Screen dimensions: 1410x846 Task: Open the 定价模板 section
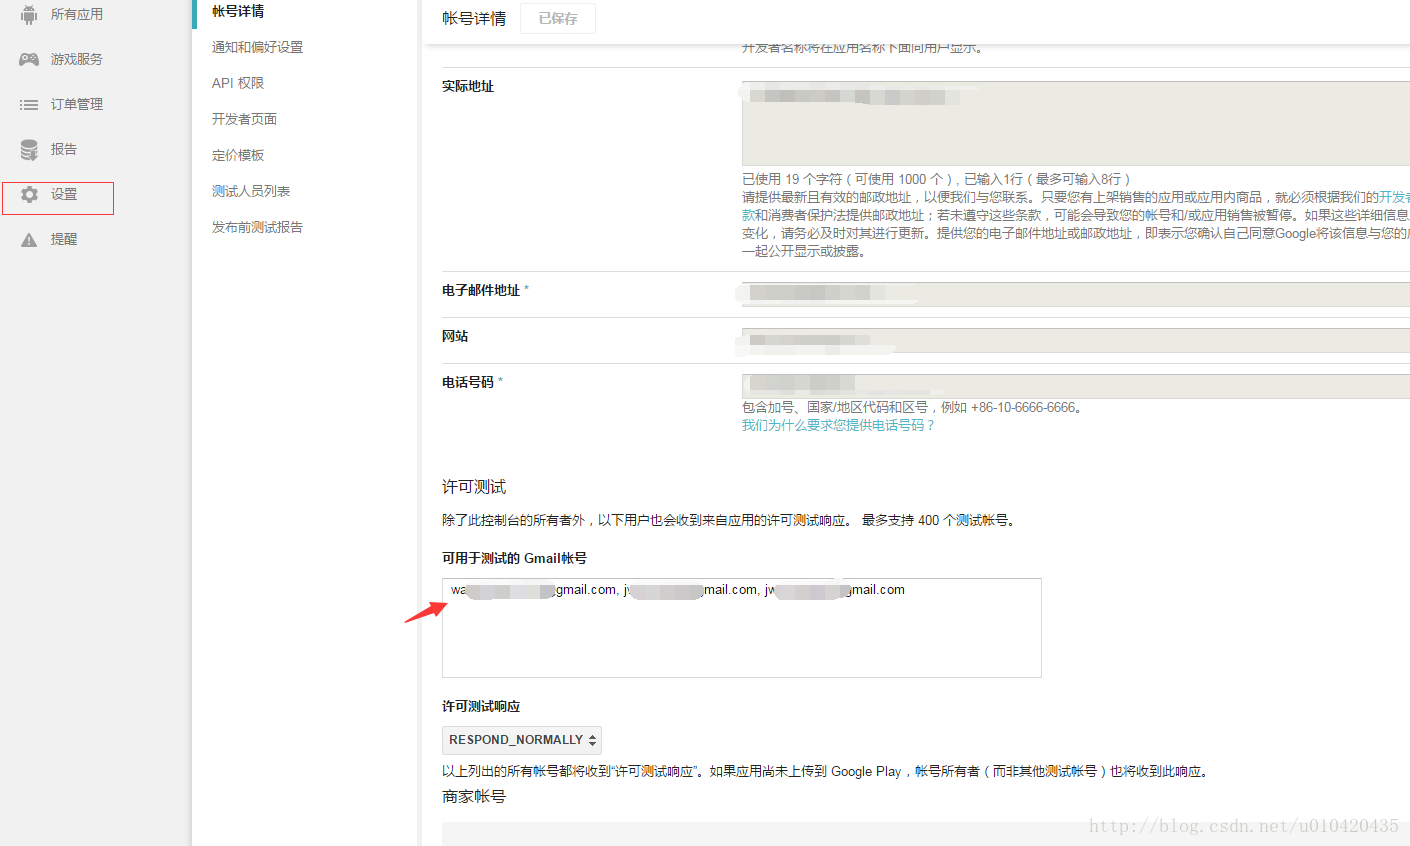click(x=238, y=155)
